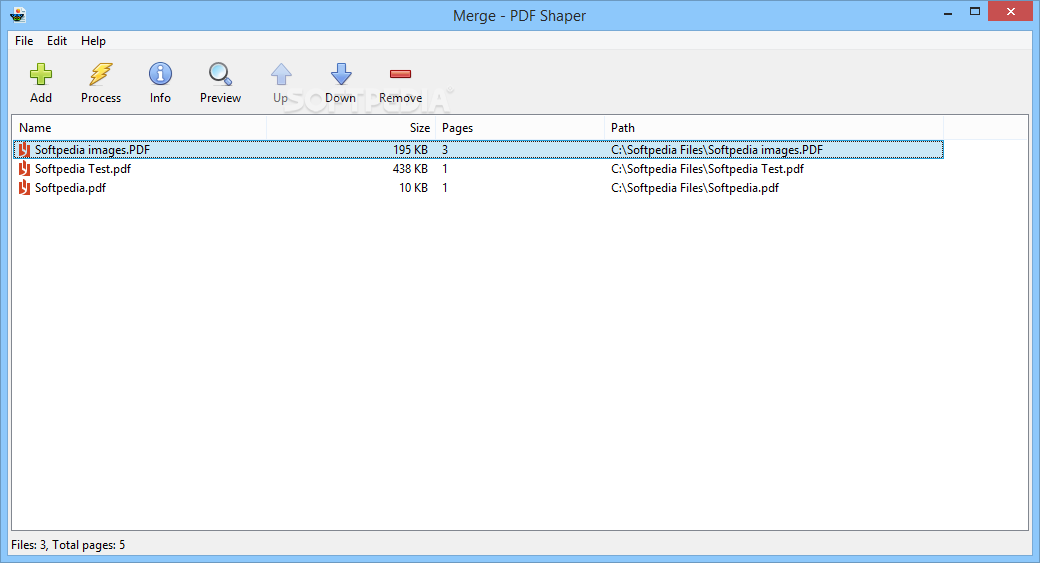Click path C:\Softpedia Files\Softpedia.pdf

[x=694, y=188]
